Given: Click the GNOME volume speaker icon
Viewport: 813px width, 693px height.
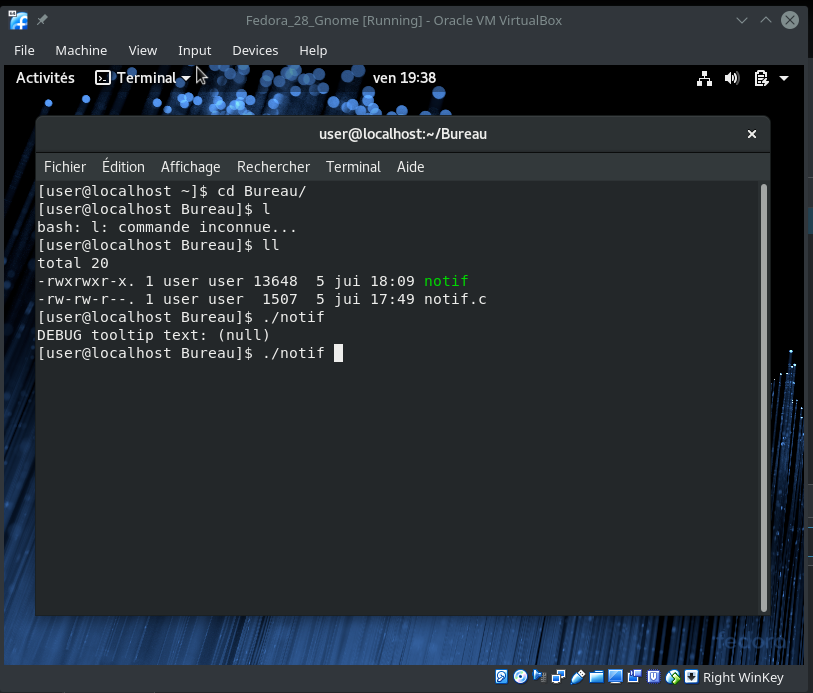Looking at the screenshot, I should (x=732, y=78).
